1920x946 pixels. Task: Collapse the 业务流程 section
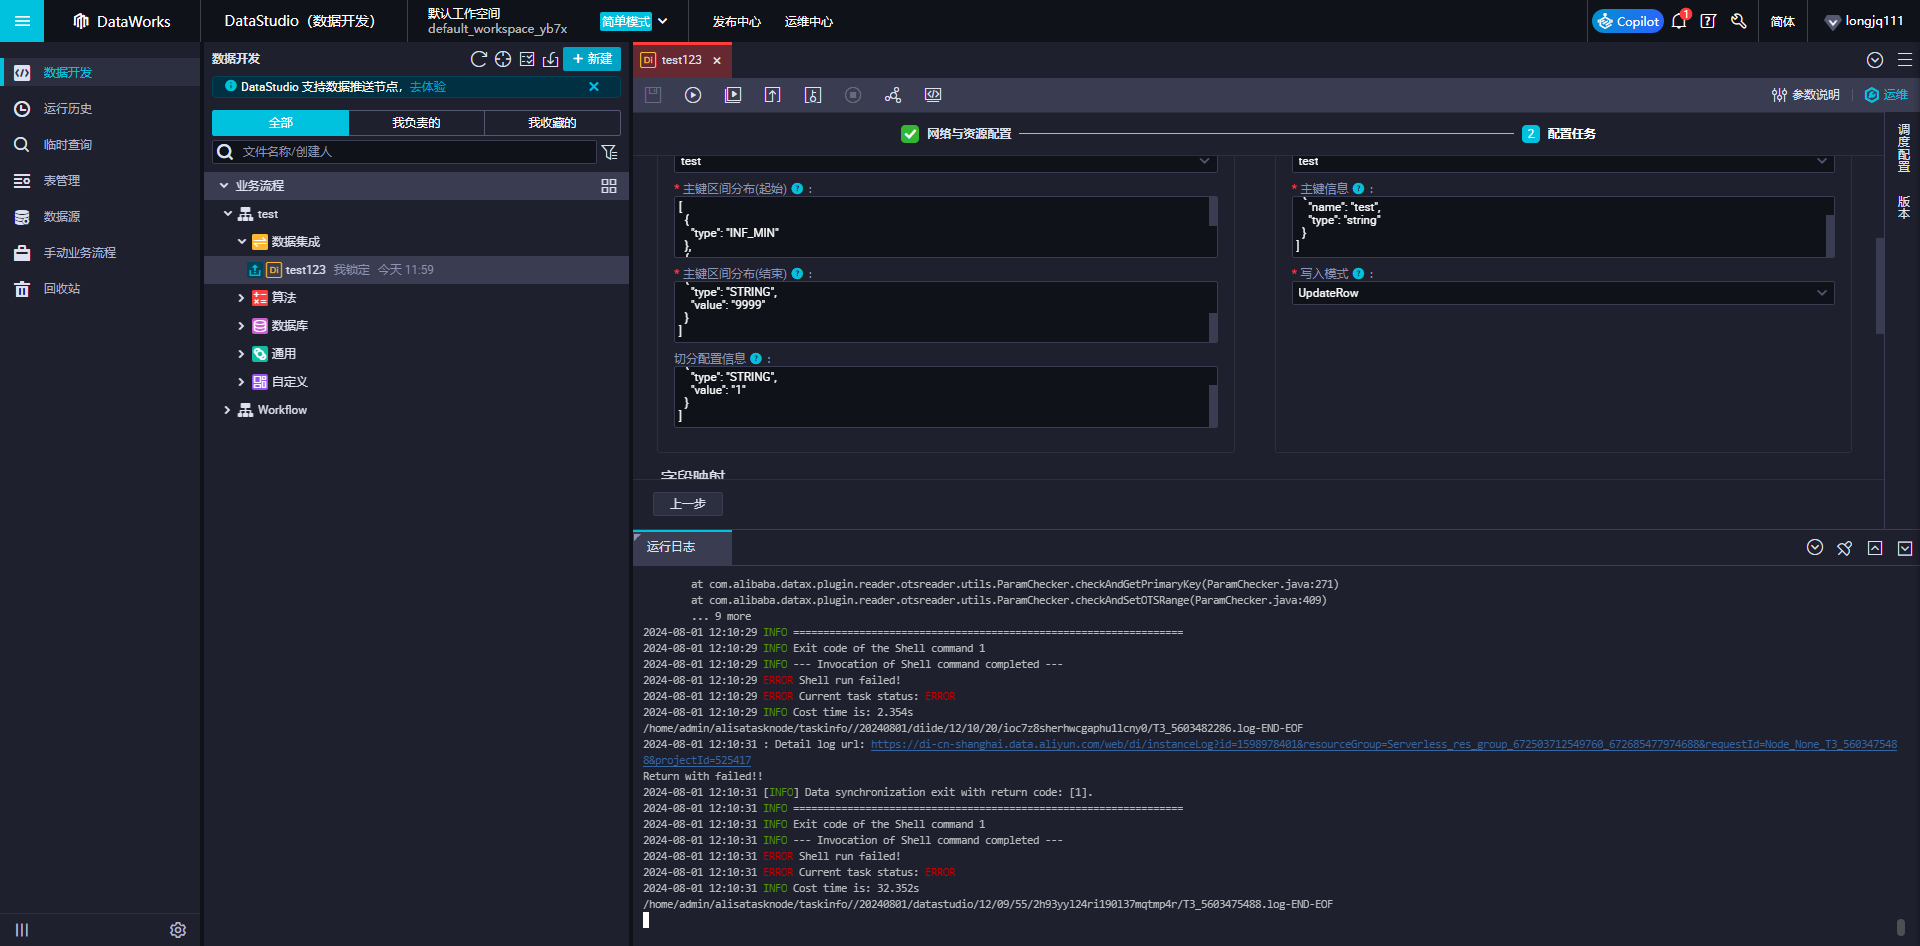[224, 186]
